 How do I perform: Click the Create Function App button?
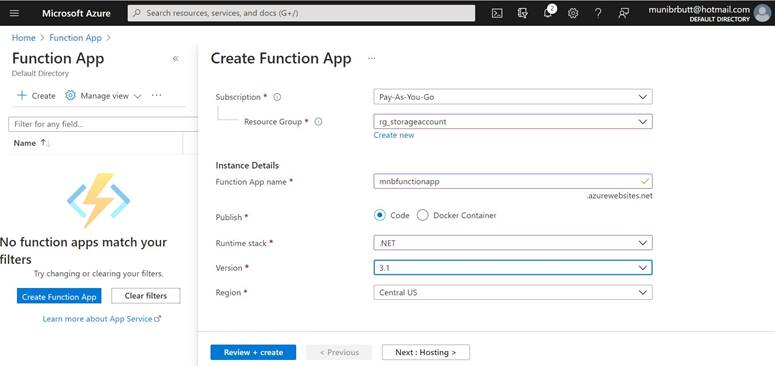tap(59, 296)
